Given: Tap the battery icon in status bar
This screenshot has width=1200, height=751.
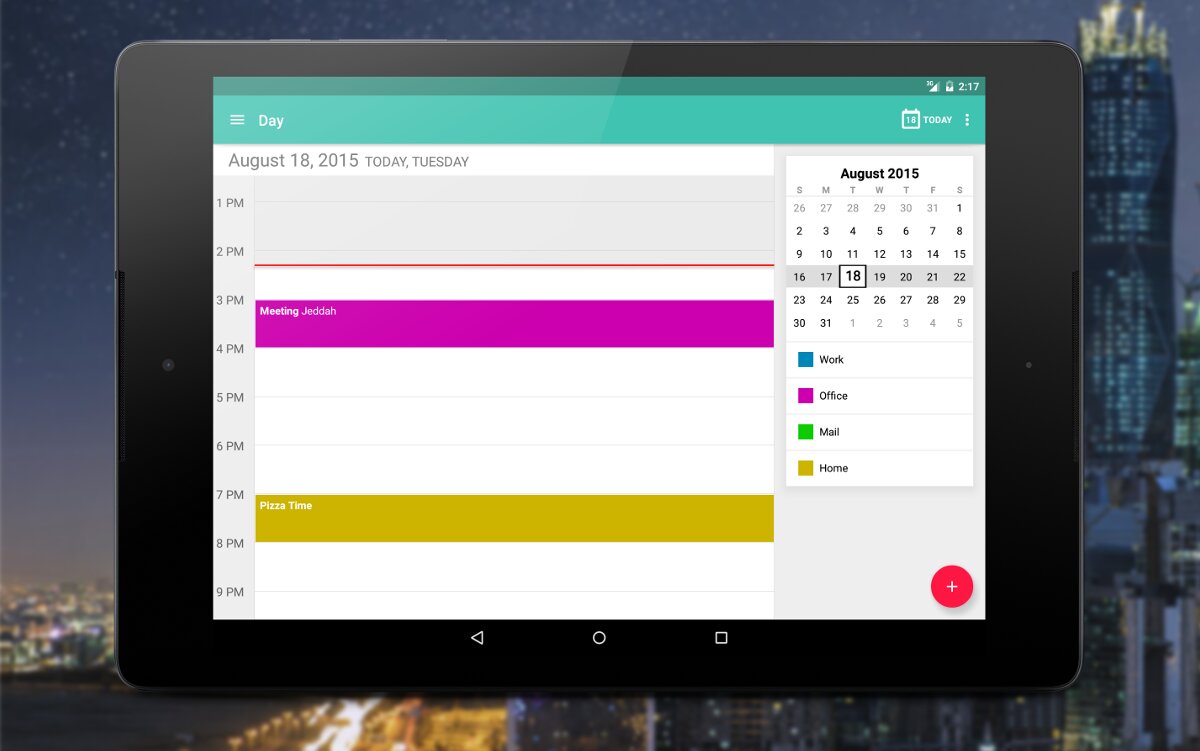Looking at the screenshot, I should pos(949,87).
